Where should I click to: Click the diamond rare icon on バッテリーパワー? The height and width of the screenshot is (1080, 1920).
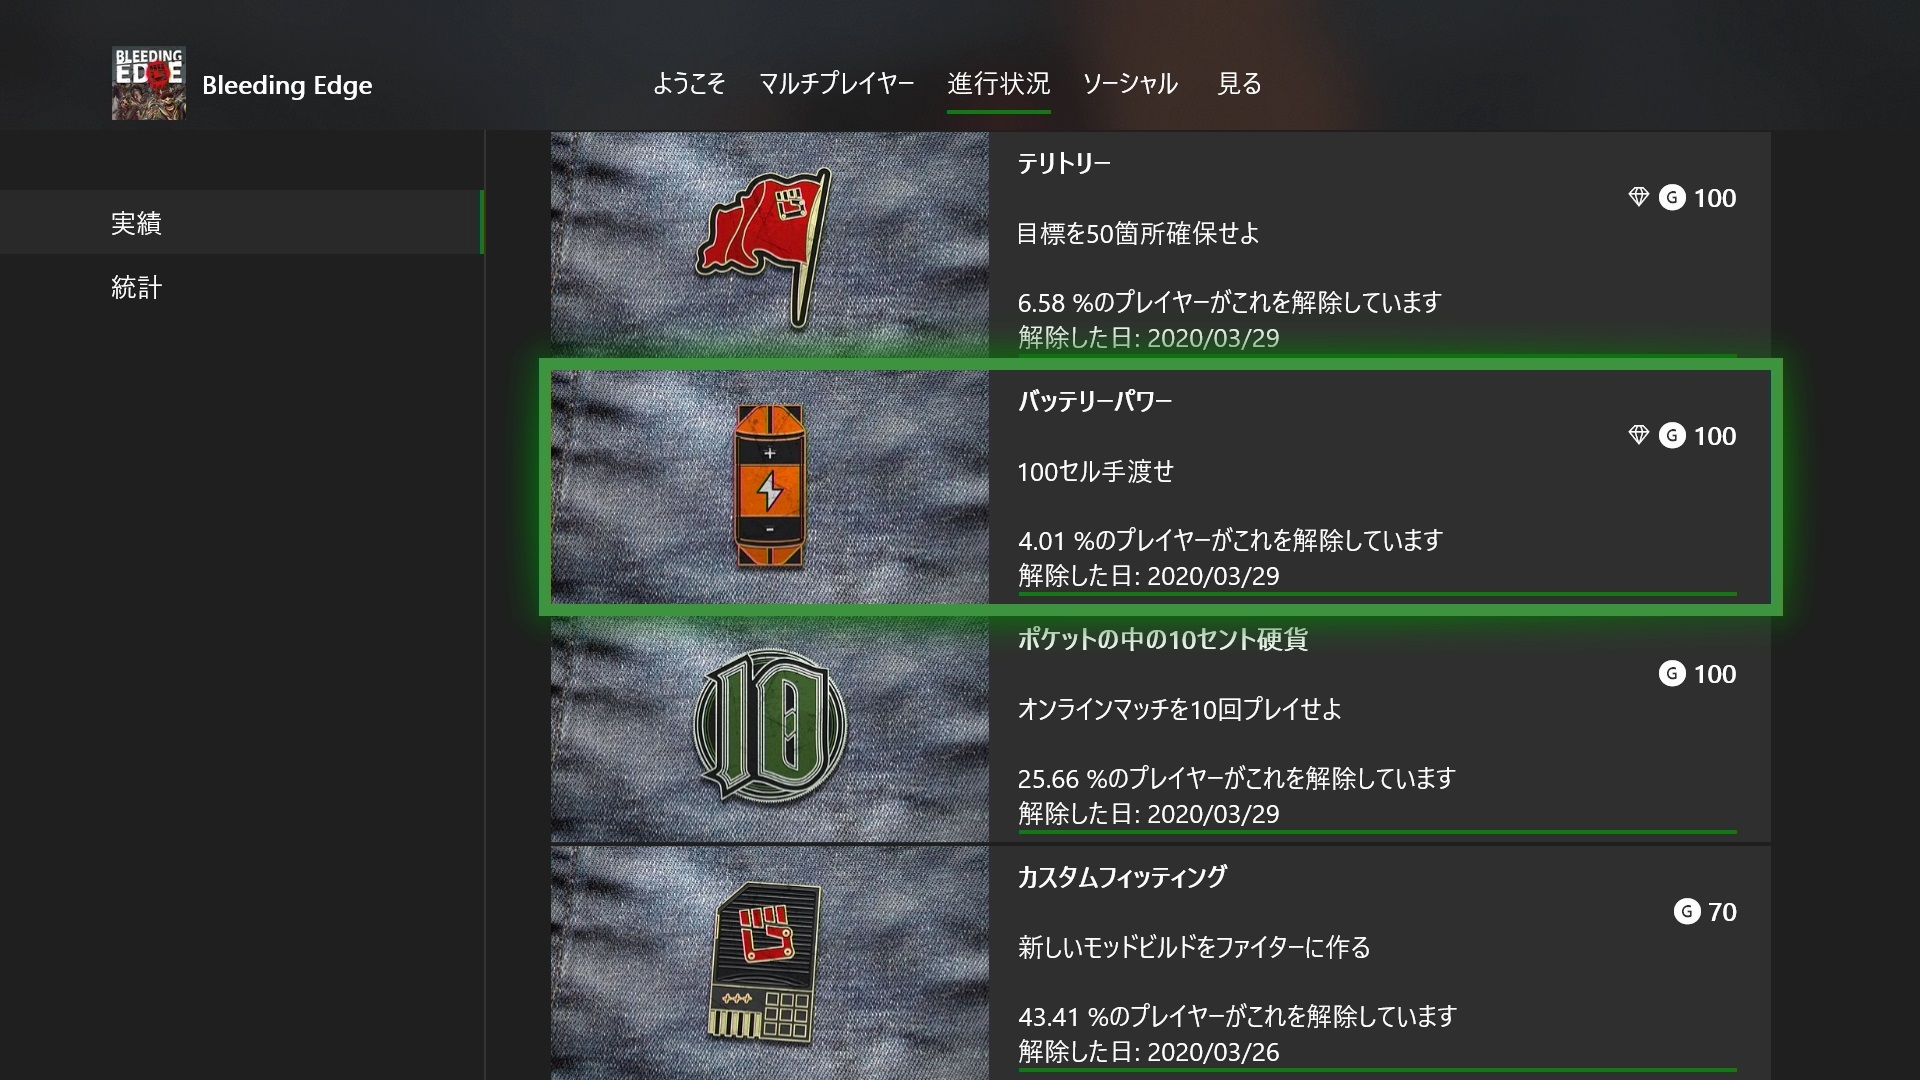pyautogui.click(x=1638, y=436)
